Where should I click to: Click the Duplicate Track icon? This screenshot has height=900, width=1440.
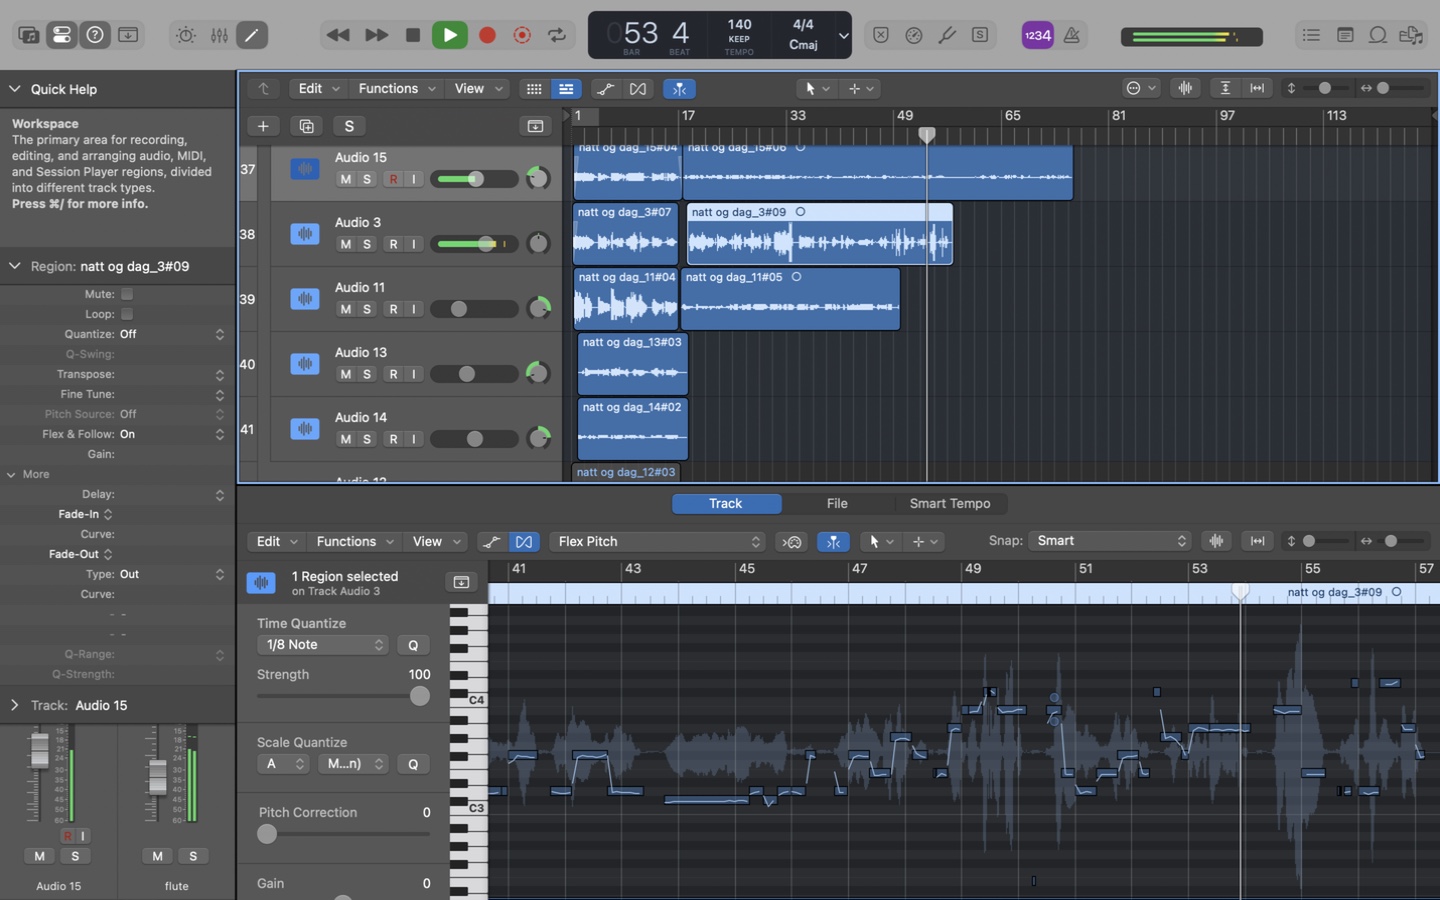[x=306, y=126]
